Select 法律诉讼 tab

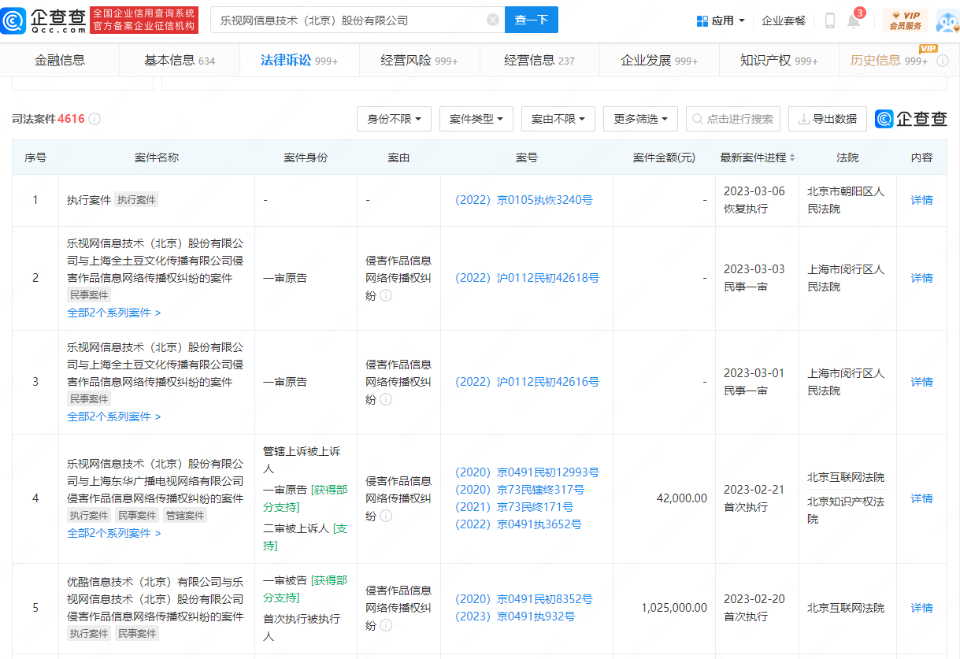point(299,60)
